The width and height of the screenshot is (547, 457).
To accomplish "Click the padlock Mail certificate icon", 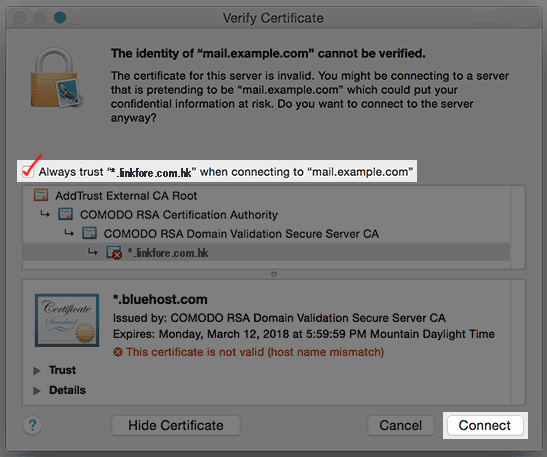I will [x=57, y=77].
